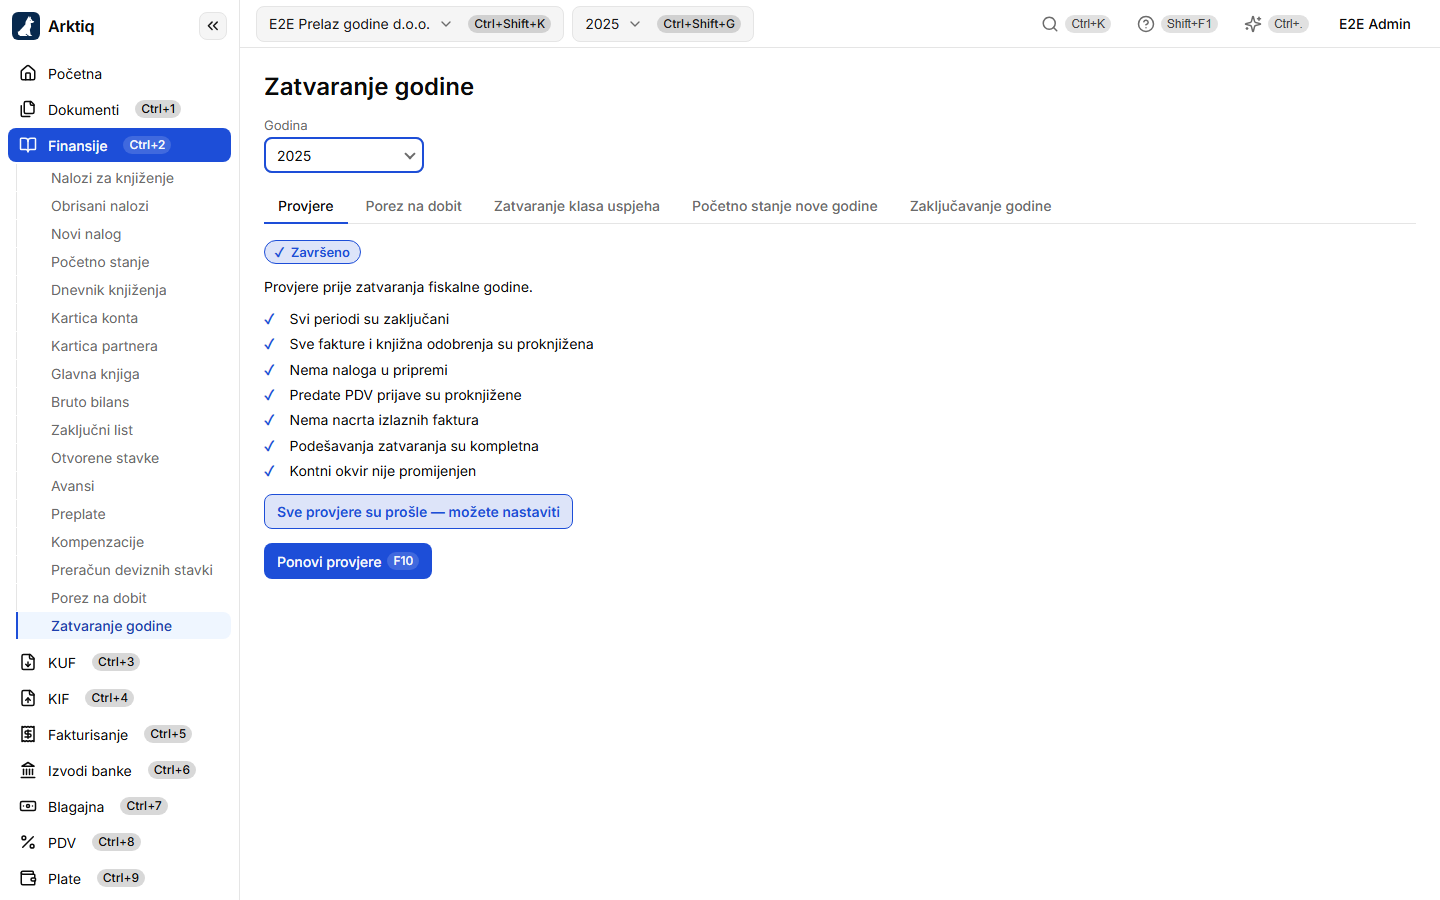Open Preračun deviznih stavki
The width and height of the screenshot is (1440, 900).
coord(124,570)
